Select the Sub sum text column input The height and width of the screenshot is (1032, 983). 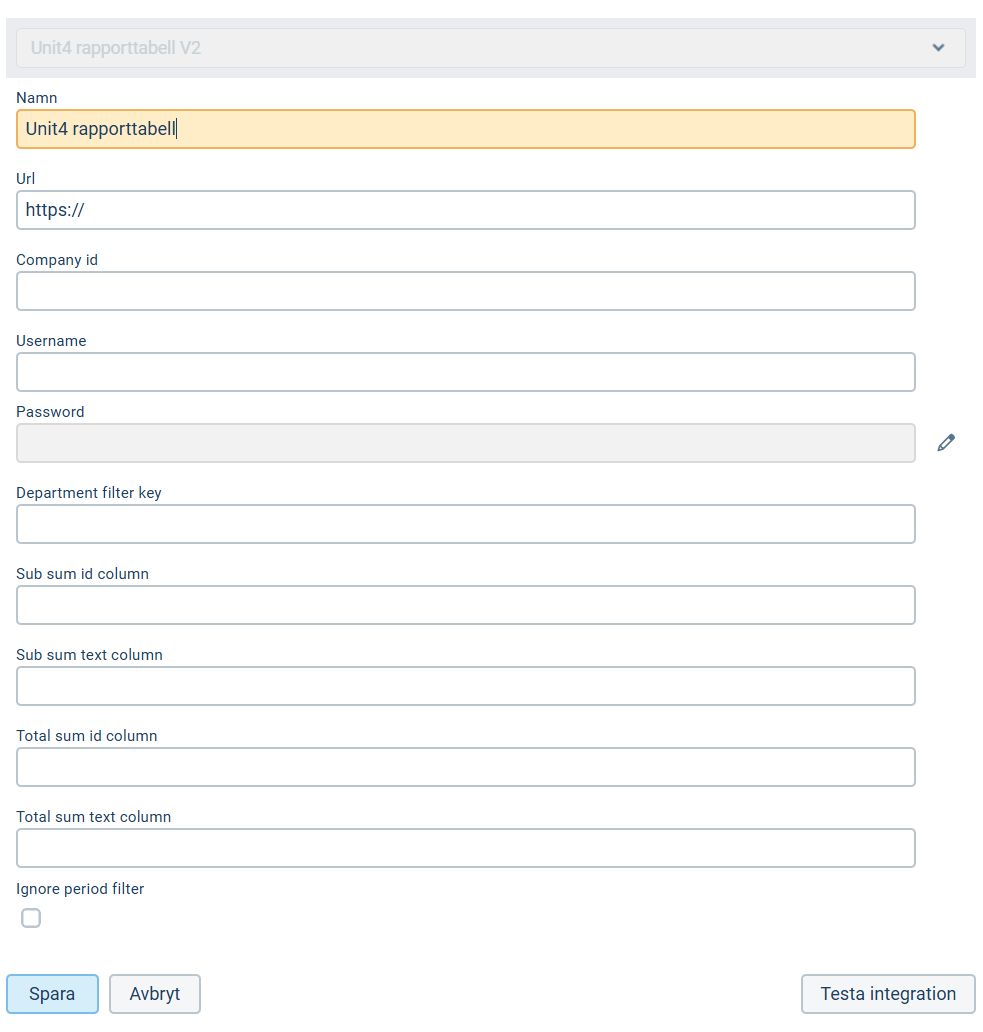(465, 686)
